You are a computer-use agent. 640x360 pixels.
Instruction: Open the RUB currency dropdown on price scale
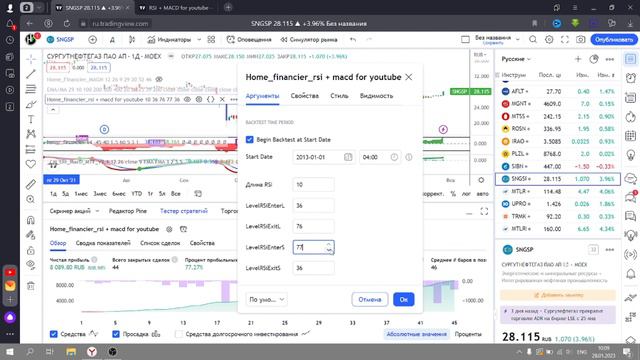[480, 55]
